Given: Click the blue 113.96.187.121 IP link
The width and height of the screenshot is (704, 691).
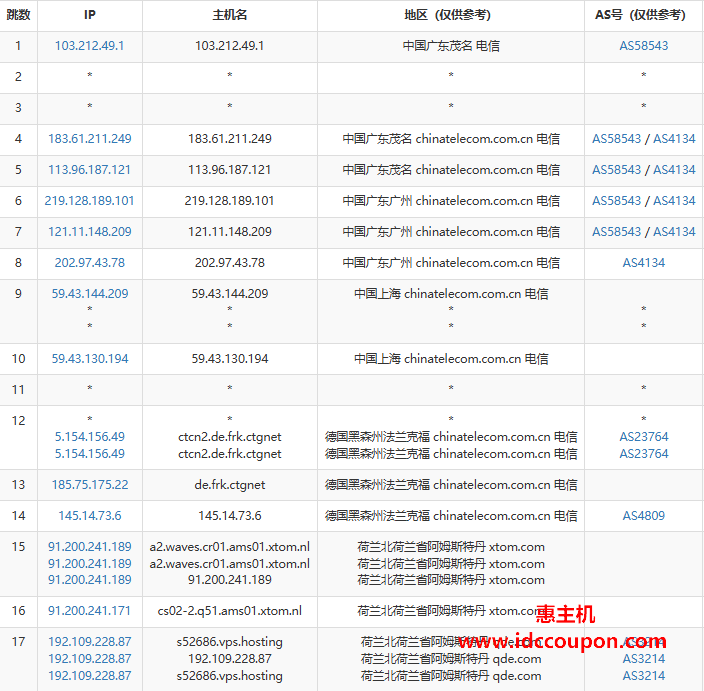Looking at the screenshot, I should (89, 170).
